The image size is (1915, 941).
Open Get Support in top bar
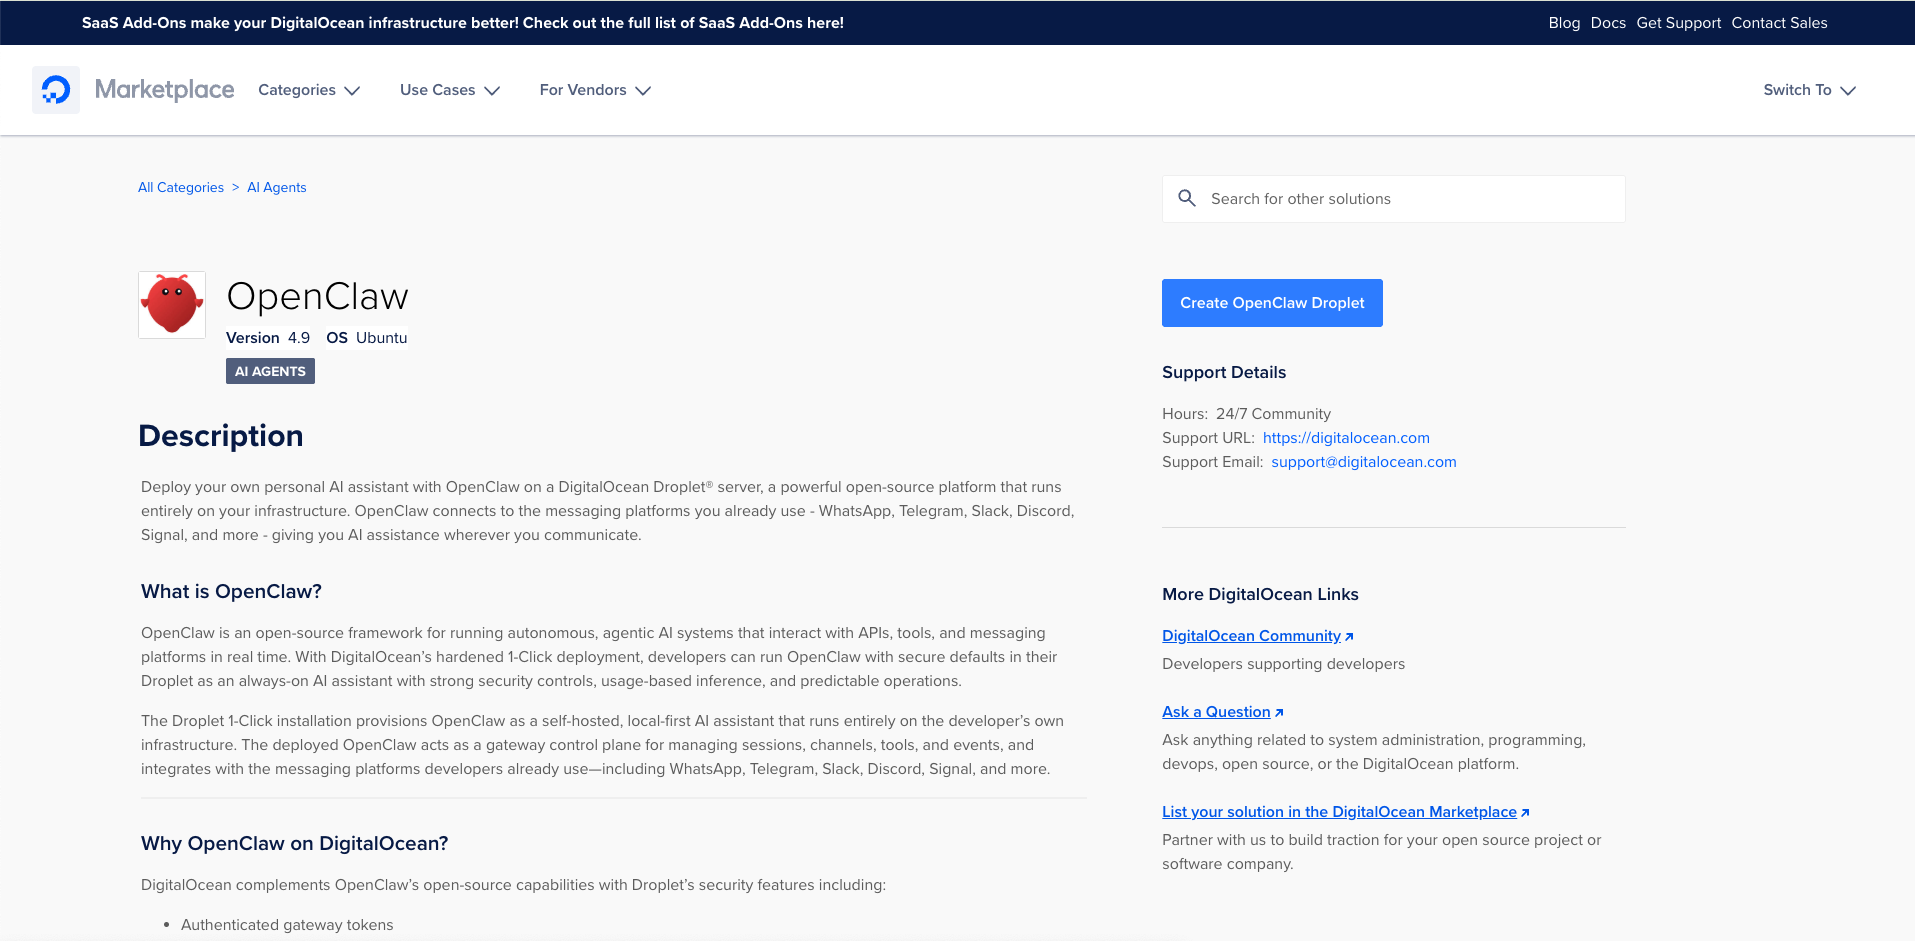pyautogui.click(x=1679, y=23)
